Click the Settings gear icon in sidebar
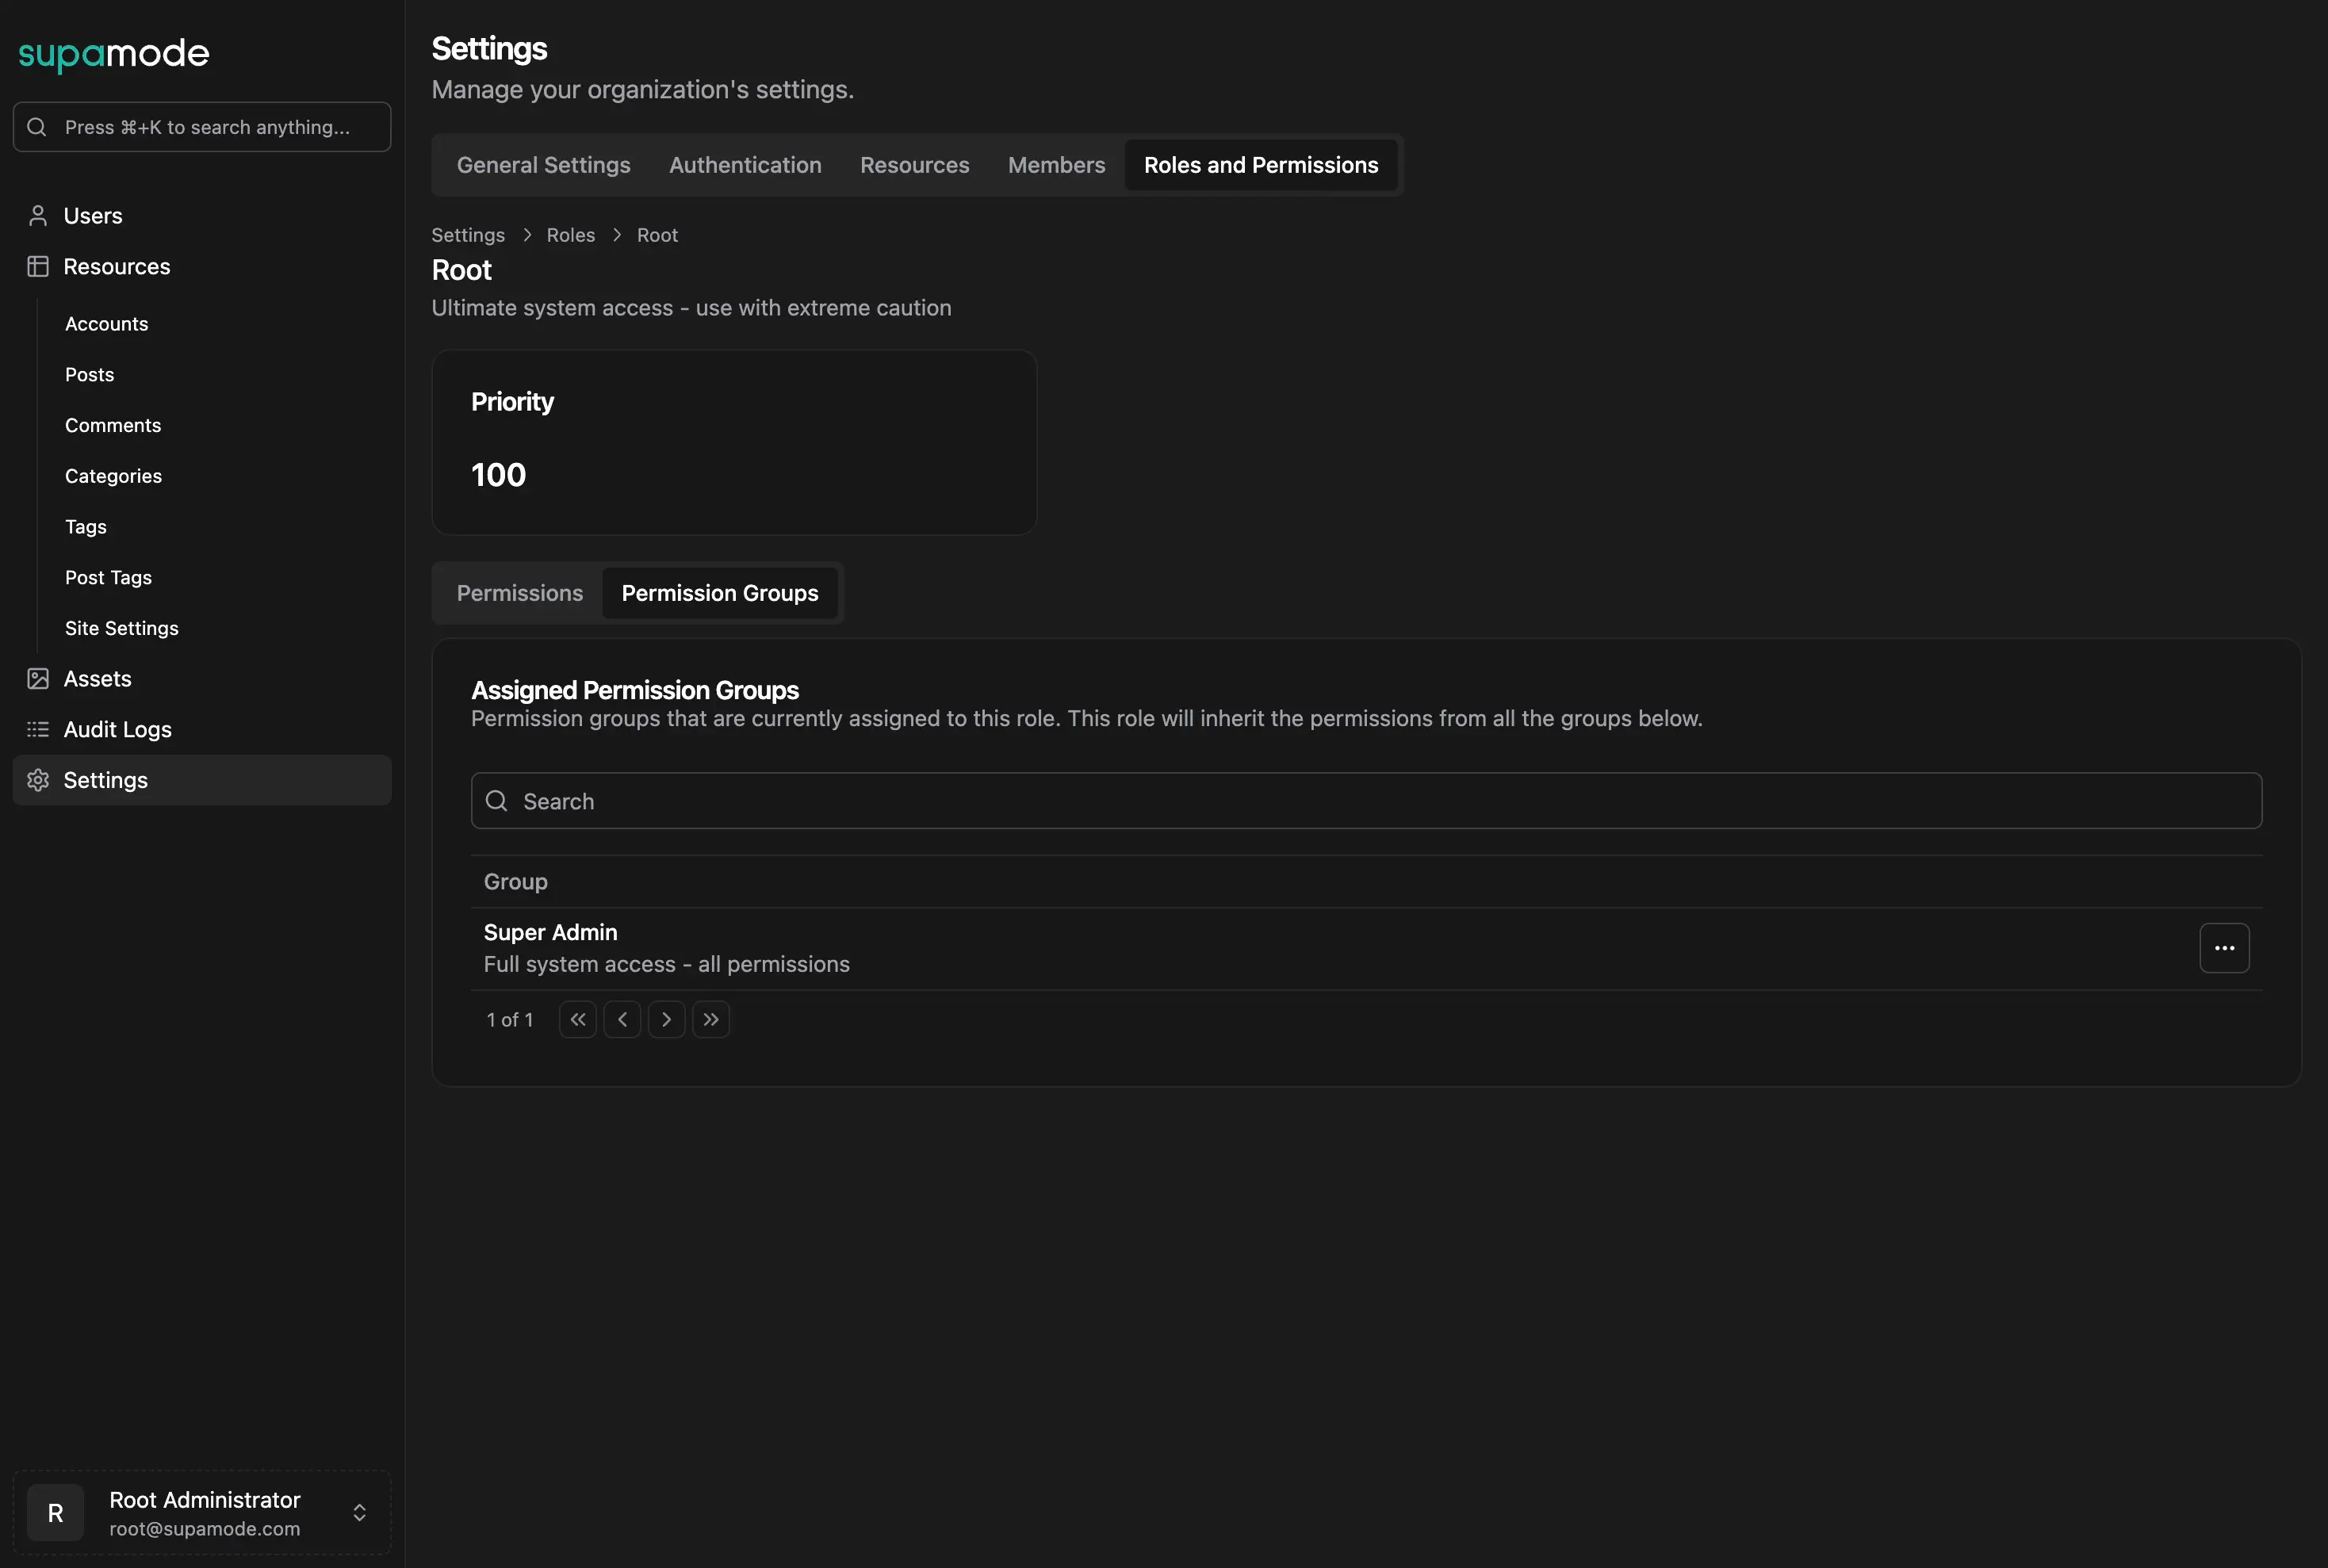Image resolution: width=2328 pixels, height=1568 pixels. coord(38,780)
